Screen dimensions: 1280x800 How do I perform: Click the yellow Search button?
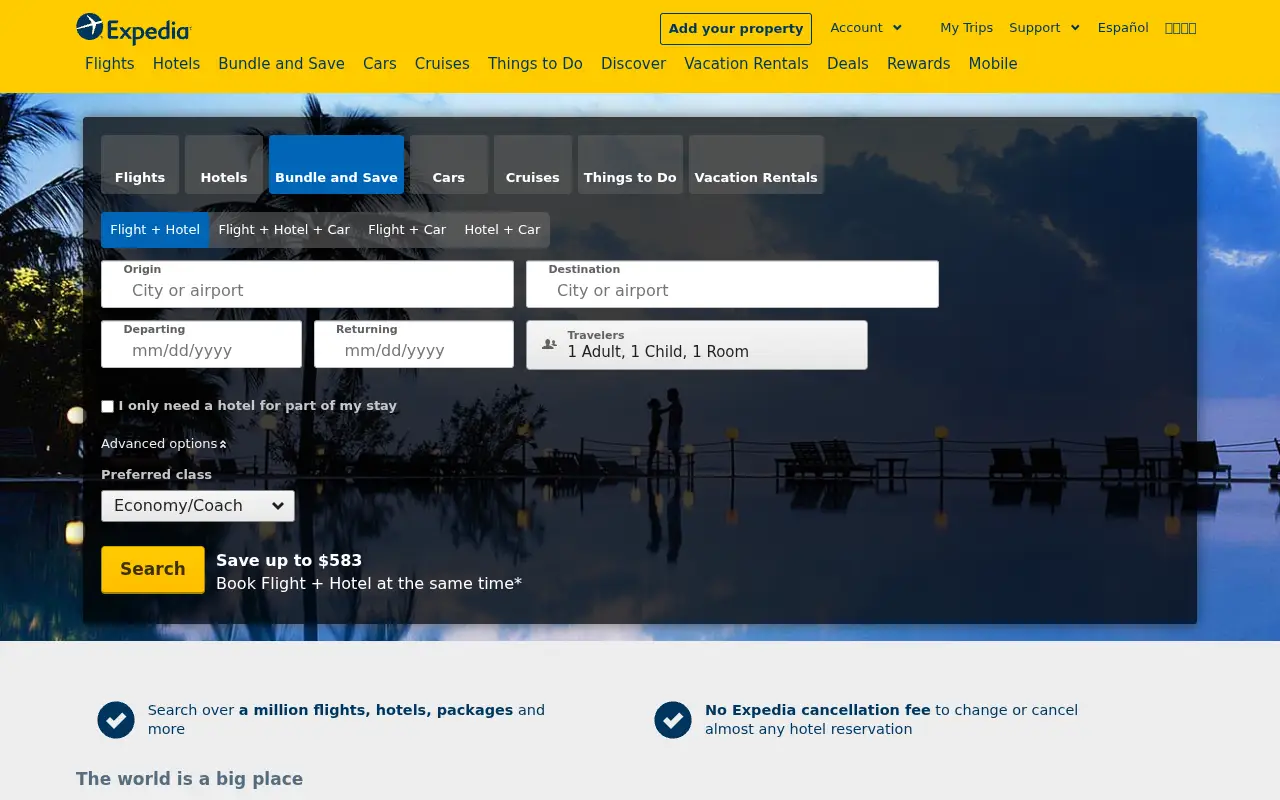click(x=153, y=569)
